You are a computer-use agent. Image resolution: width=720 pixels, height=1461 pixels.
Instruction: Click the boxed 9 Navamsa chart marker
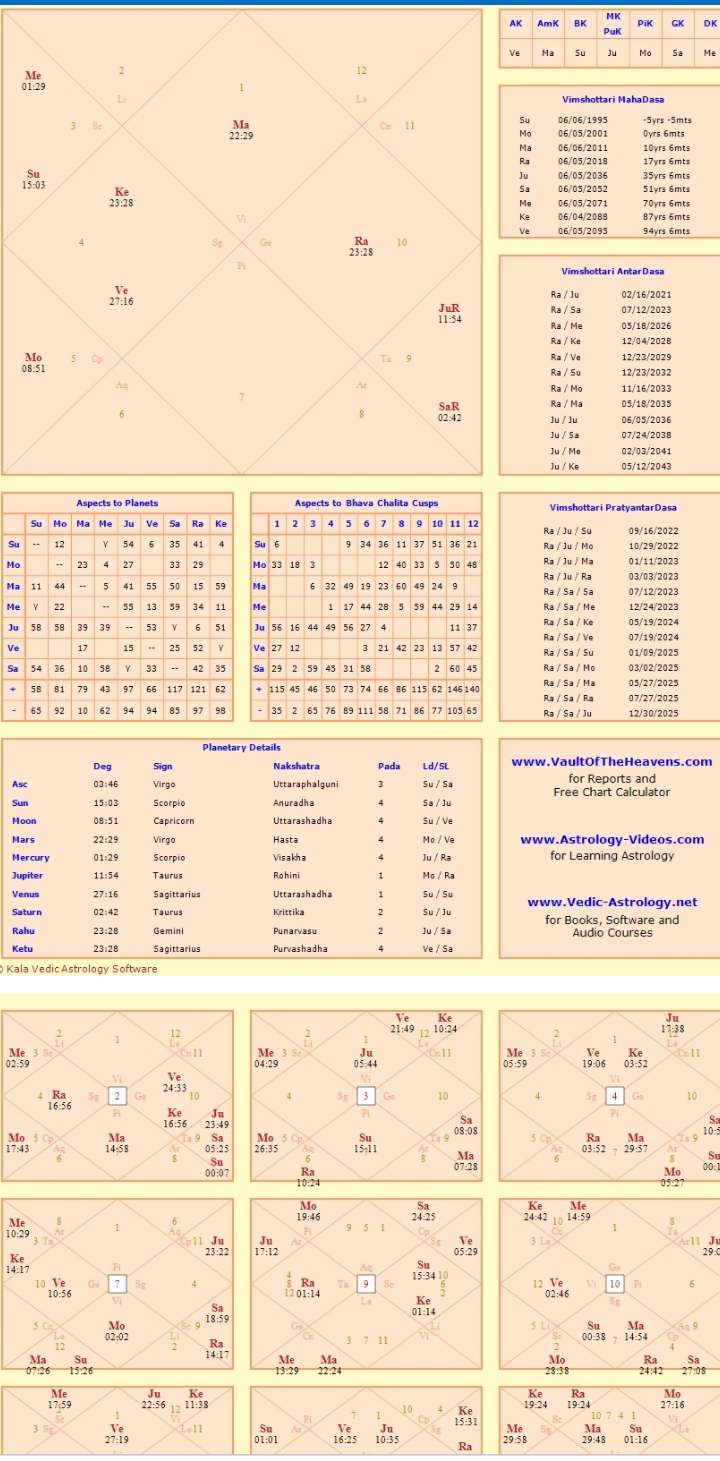click(365, 1283)
